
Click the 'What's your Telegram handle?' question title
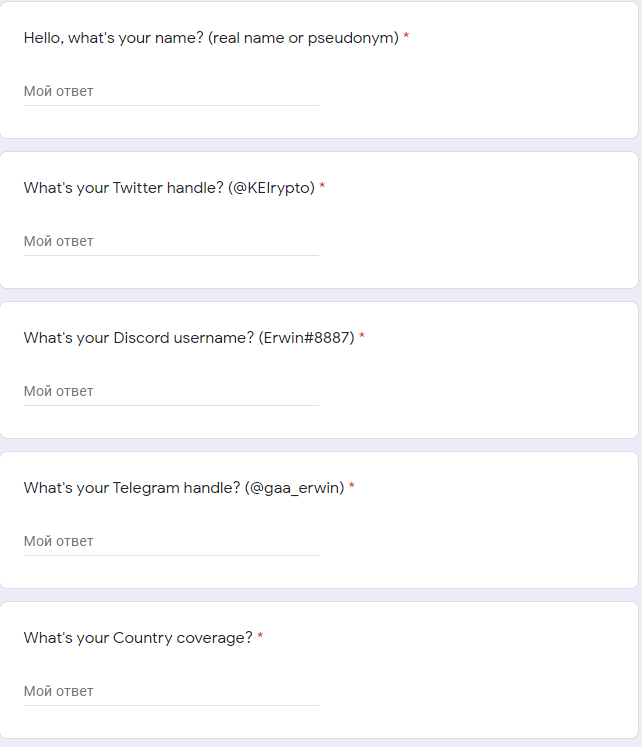(x=132, y=488)
